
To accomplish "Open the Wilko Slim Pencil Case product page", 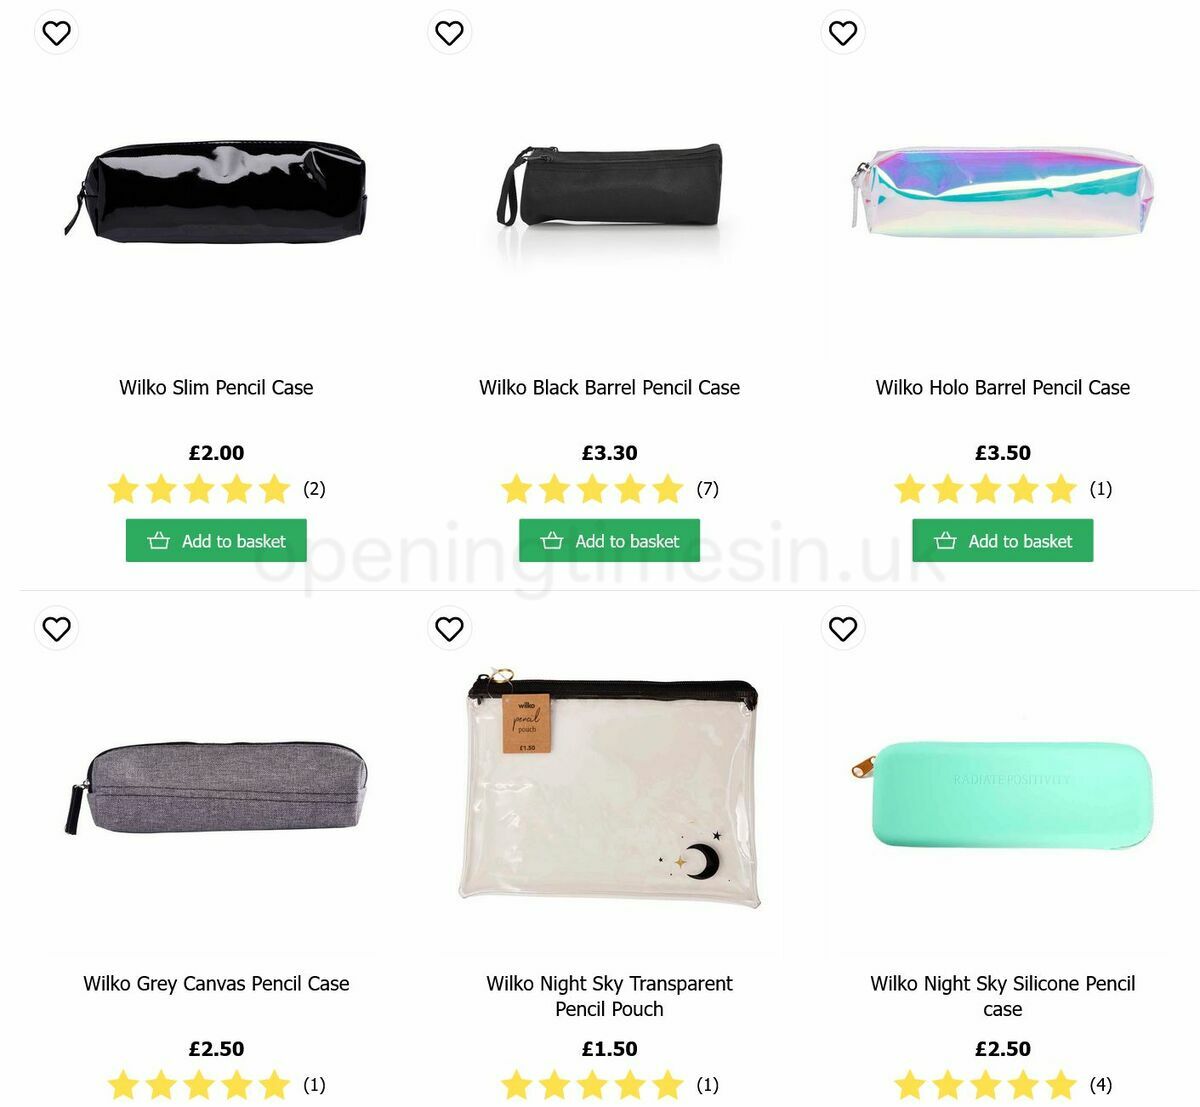I will [x=215, y=388].
